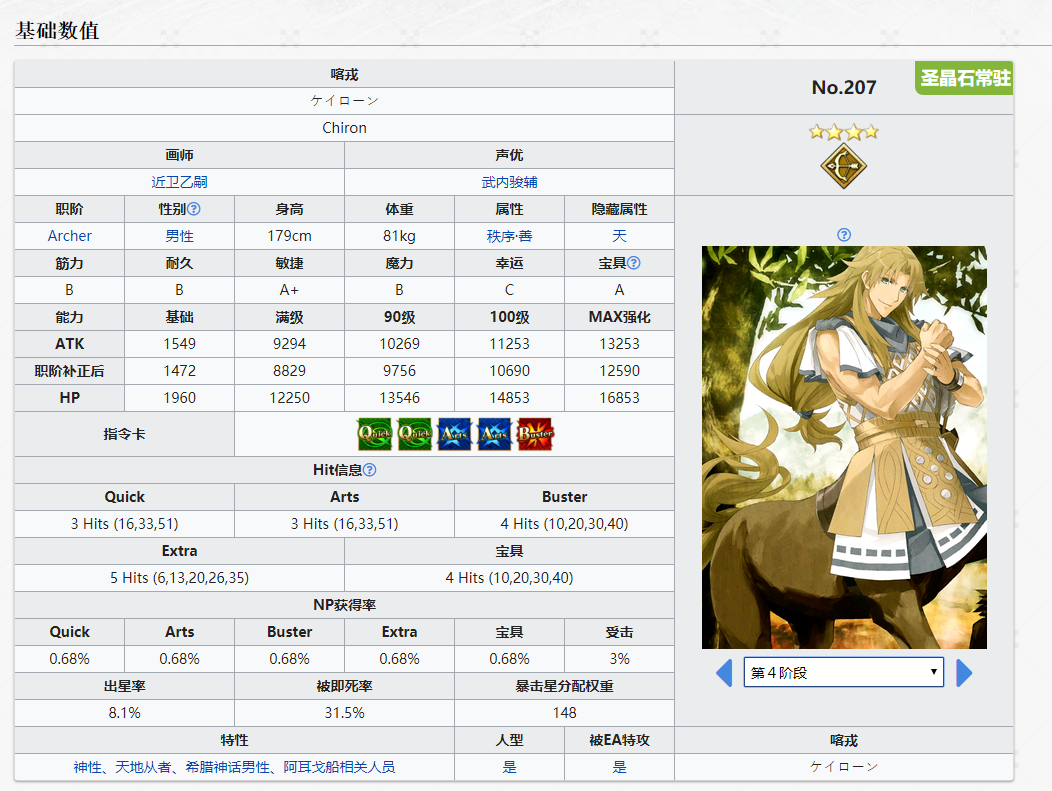Click the Chiron character portrait image
Image resolution: width=1052 pixels, height=791 pixels.
coord(844,447)
